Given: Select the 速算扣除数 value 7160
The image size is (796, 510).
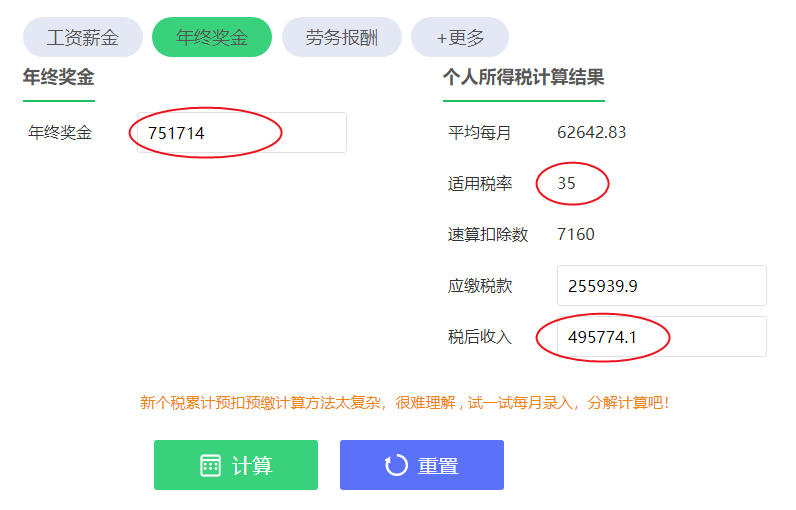Looking at the screenshot, I should coord(576,234).
